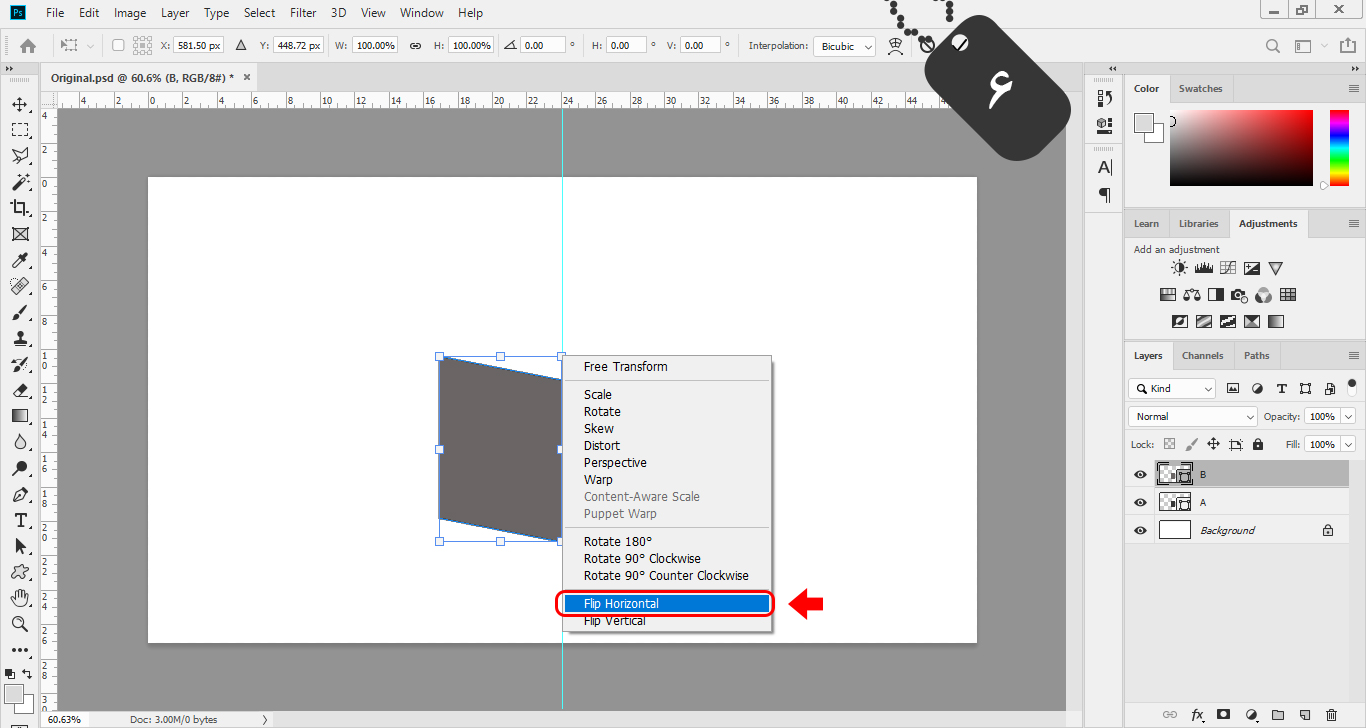Image resolution: width=1366 pixels, height=728 pixels.
Task: Open the Normal blend mode dropdown
Action: (1193, 416)
